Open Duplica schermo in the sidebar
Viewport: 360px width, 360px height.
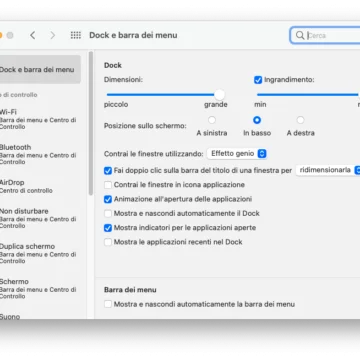(39, 254)
